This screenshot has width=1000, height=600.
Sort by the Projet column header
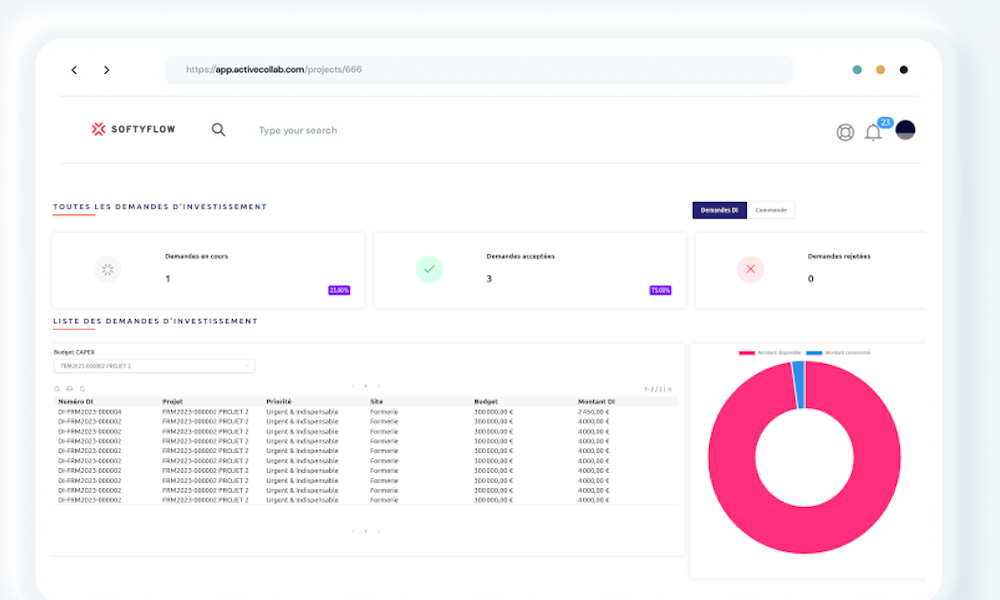(x=172, y=402)
